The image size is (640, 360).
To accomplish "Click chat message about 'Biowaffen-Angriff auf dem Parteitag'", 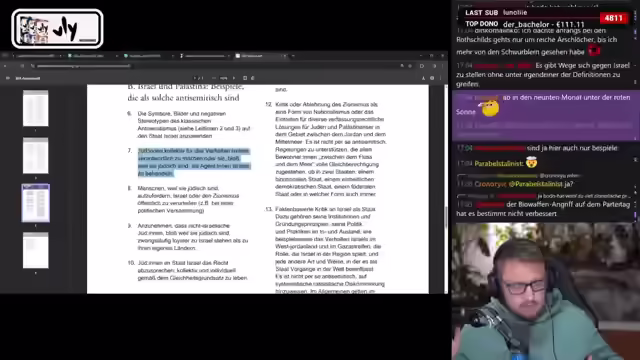I will pos(543,209).
